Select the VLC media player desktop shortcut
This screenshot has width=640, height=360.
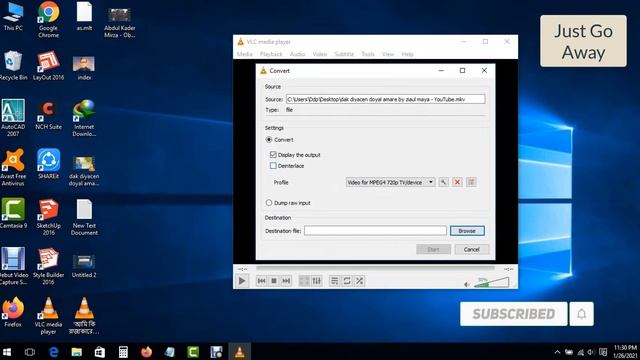point(48,316)
